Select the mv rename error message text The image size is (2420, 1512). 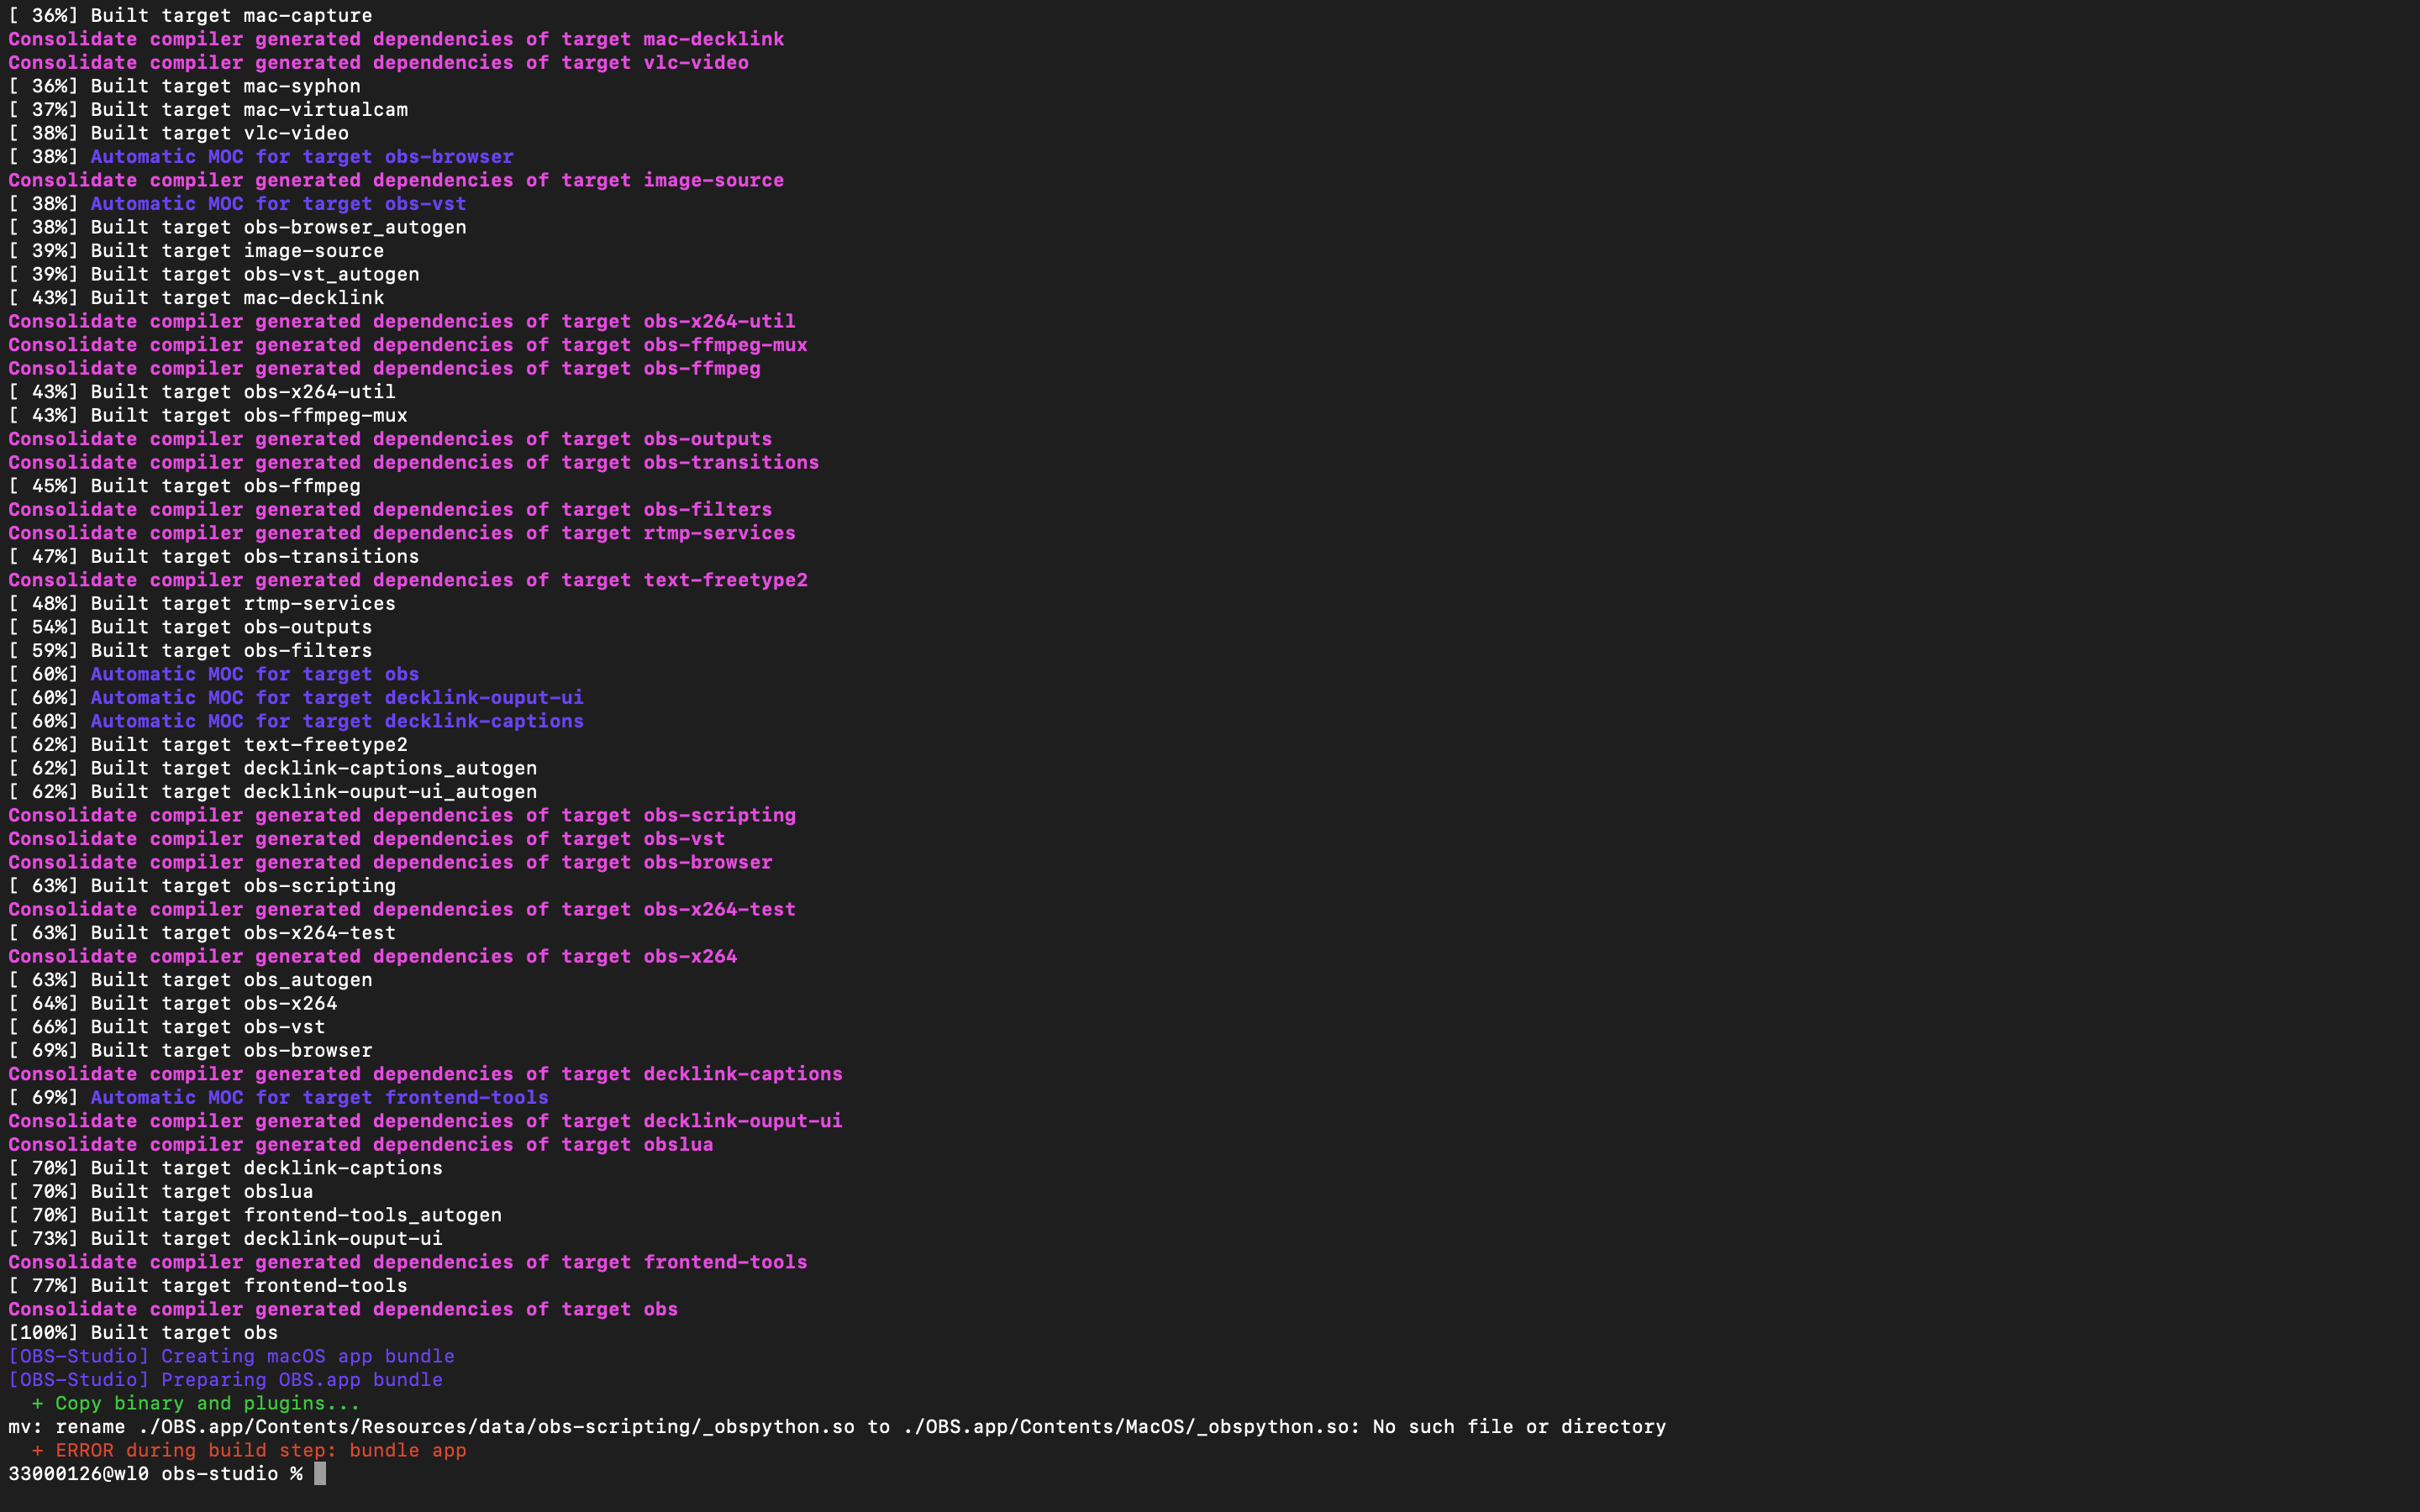700,1427
